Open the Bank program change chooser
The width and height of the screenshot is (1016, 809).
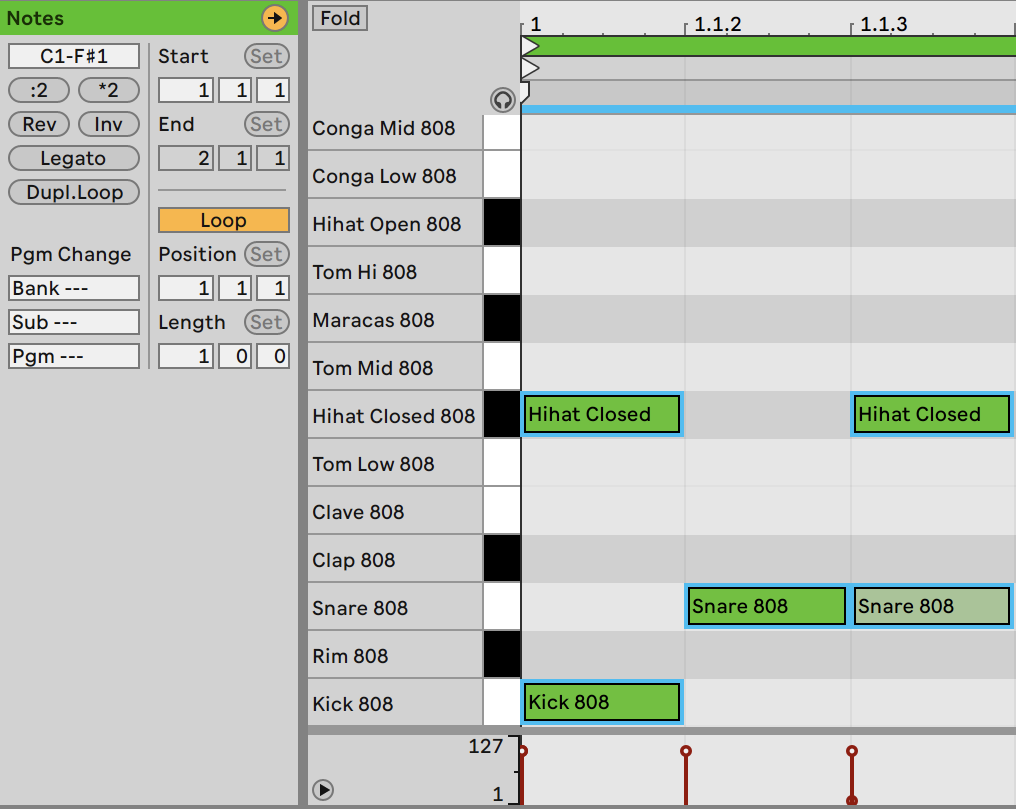tap(74, 288)
